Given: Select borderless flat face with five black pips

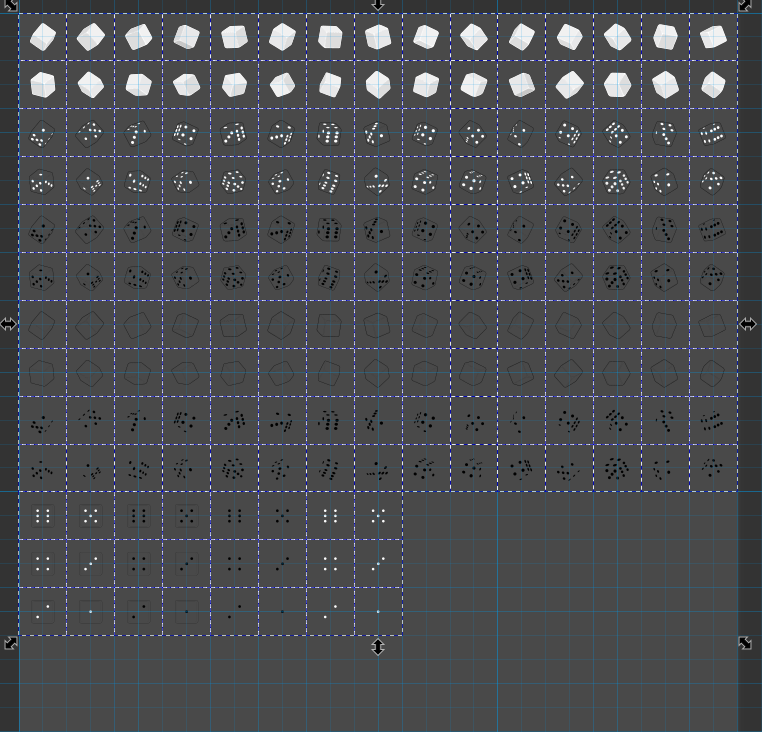Looking at the screenshot, I should click(282, 516).
